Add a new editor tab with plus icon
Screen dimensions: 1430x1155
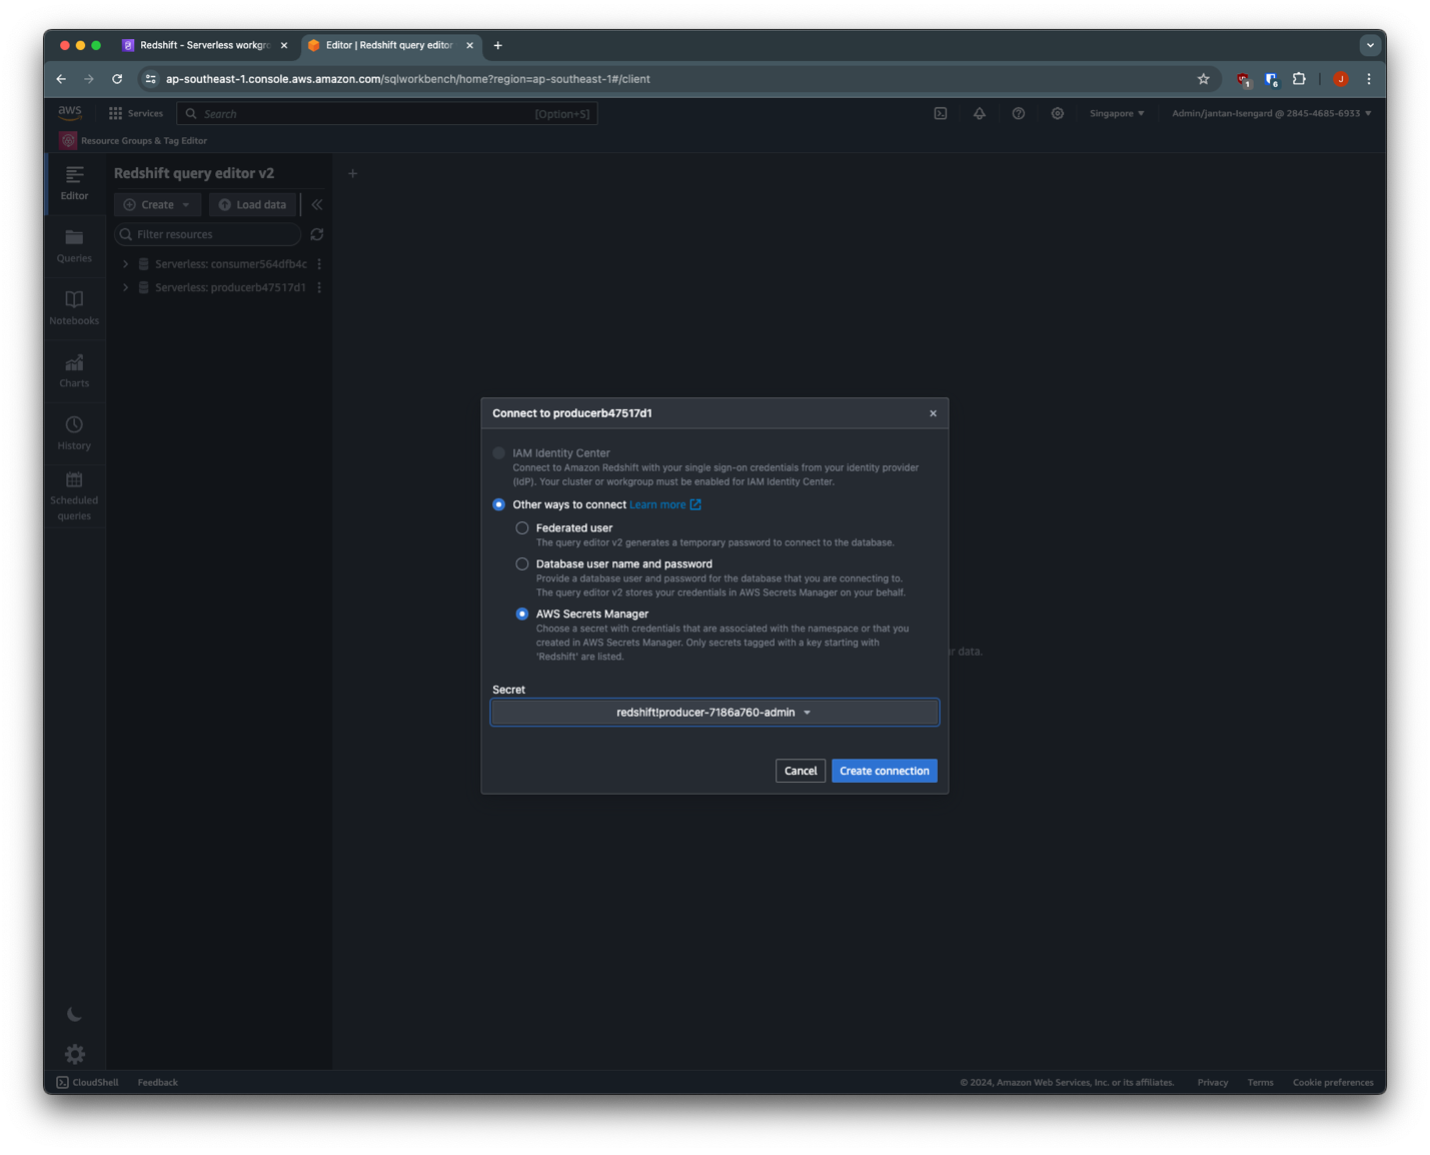click(x=353, y=174)
